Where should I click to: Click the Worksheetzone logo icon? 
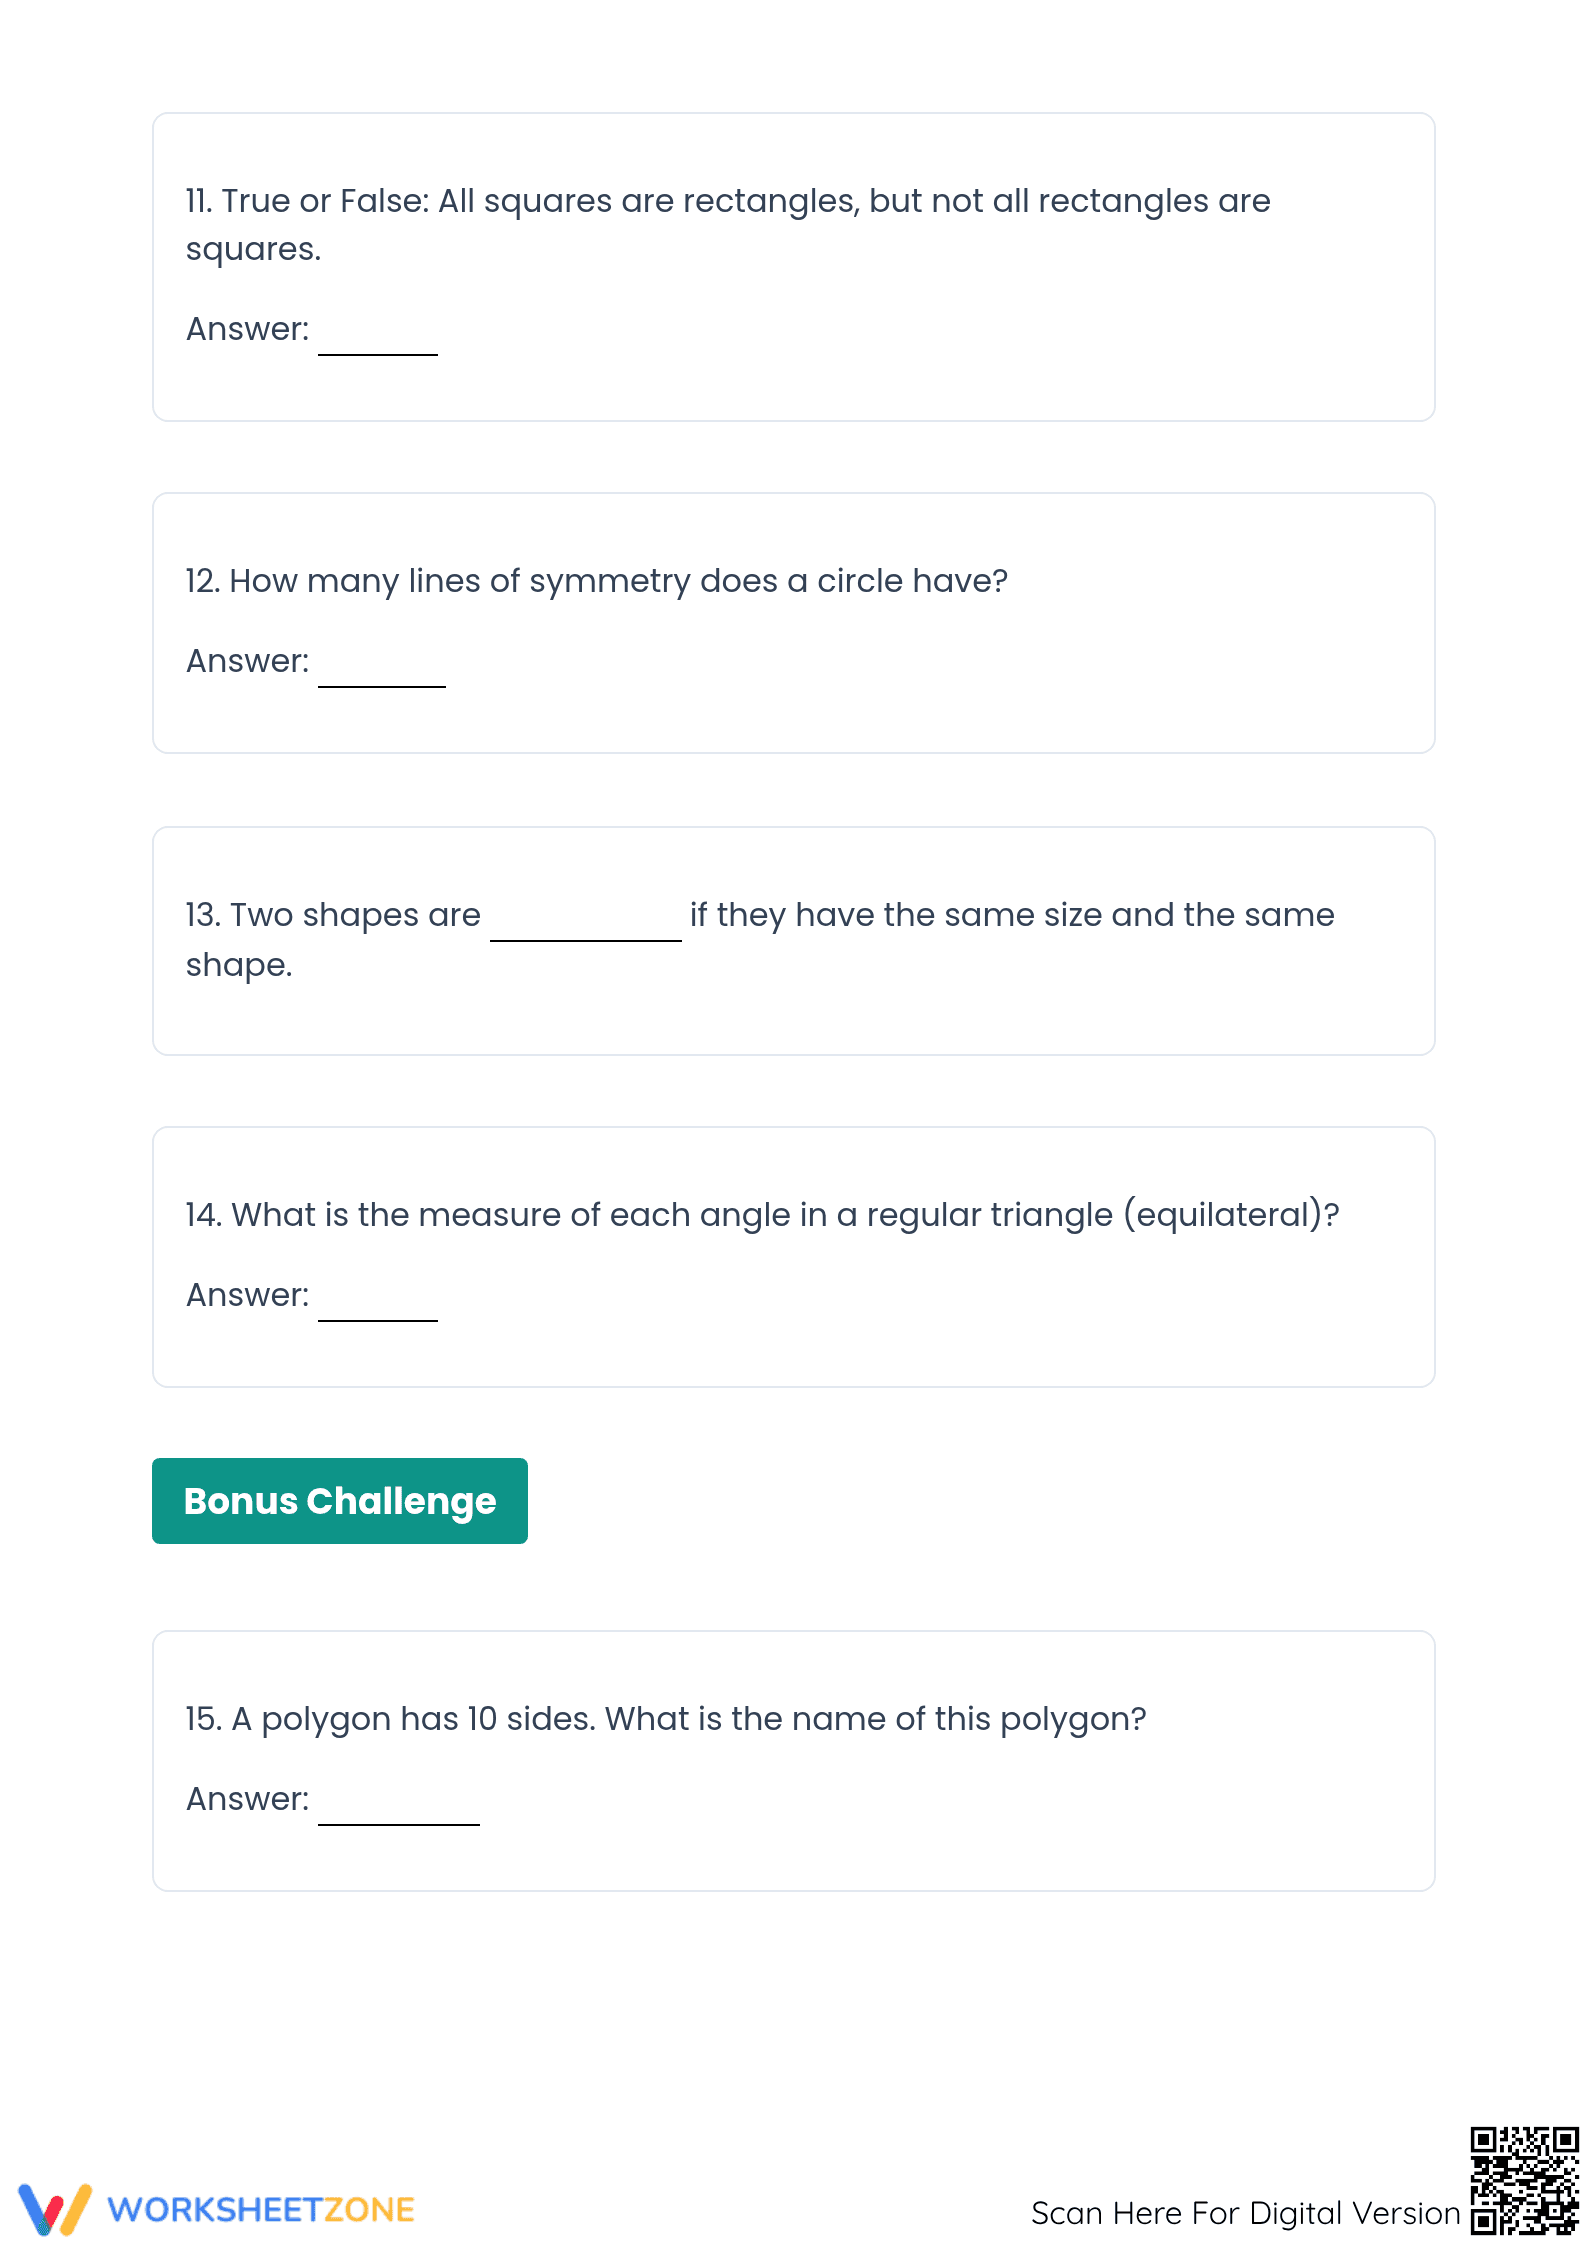[x=55, y=2209]
